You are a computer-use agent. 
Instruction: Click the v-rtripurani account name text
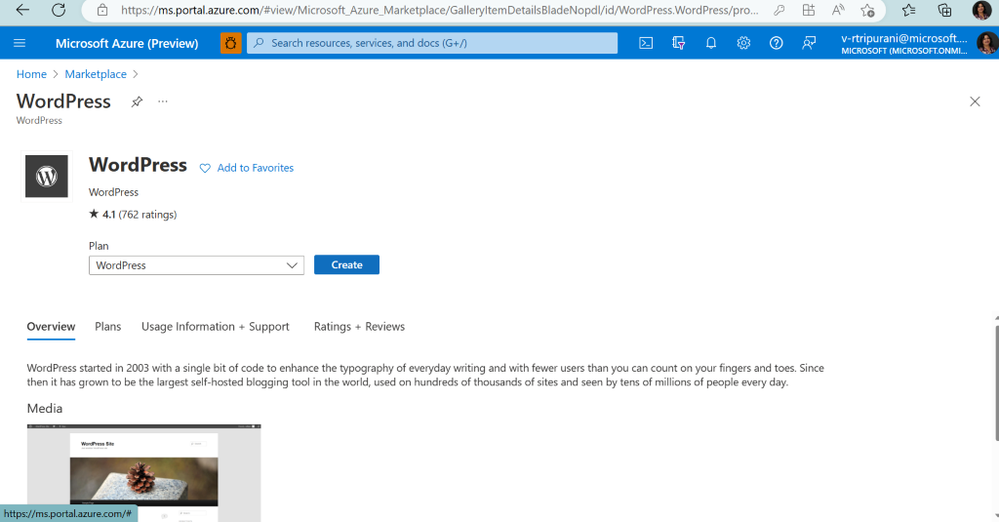point(904,38)
